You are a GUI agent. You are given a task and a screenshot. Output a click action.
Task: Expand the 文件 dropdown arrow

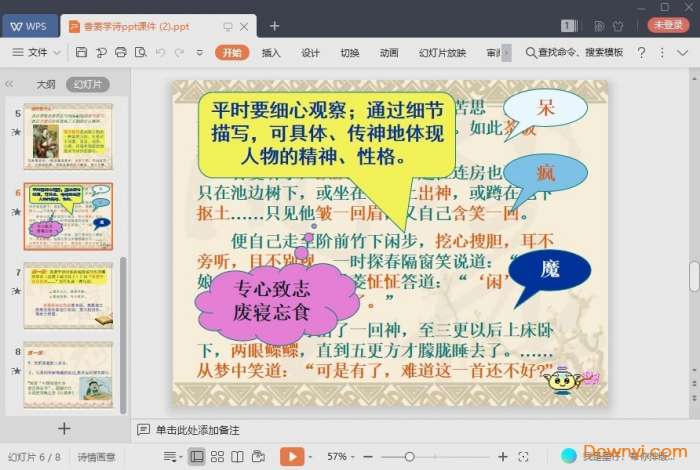tap(57, 53)
